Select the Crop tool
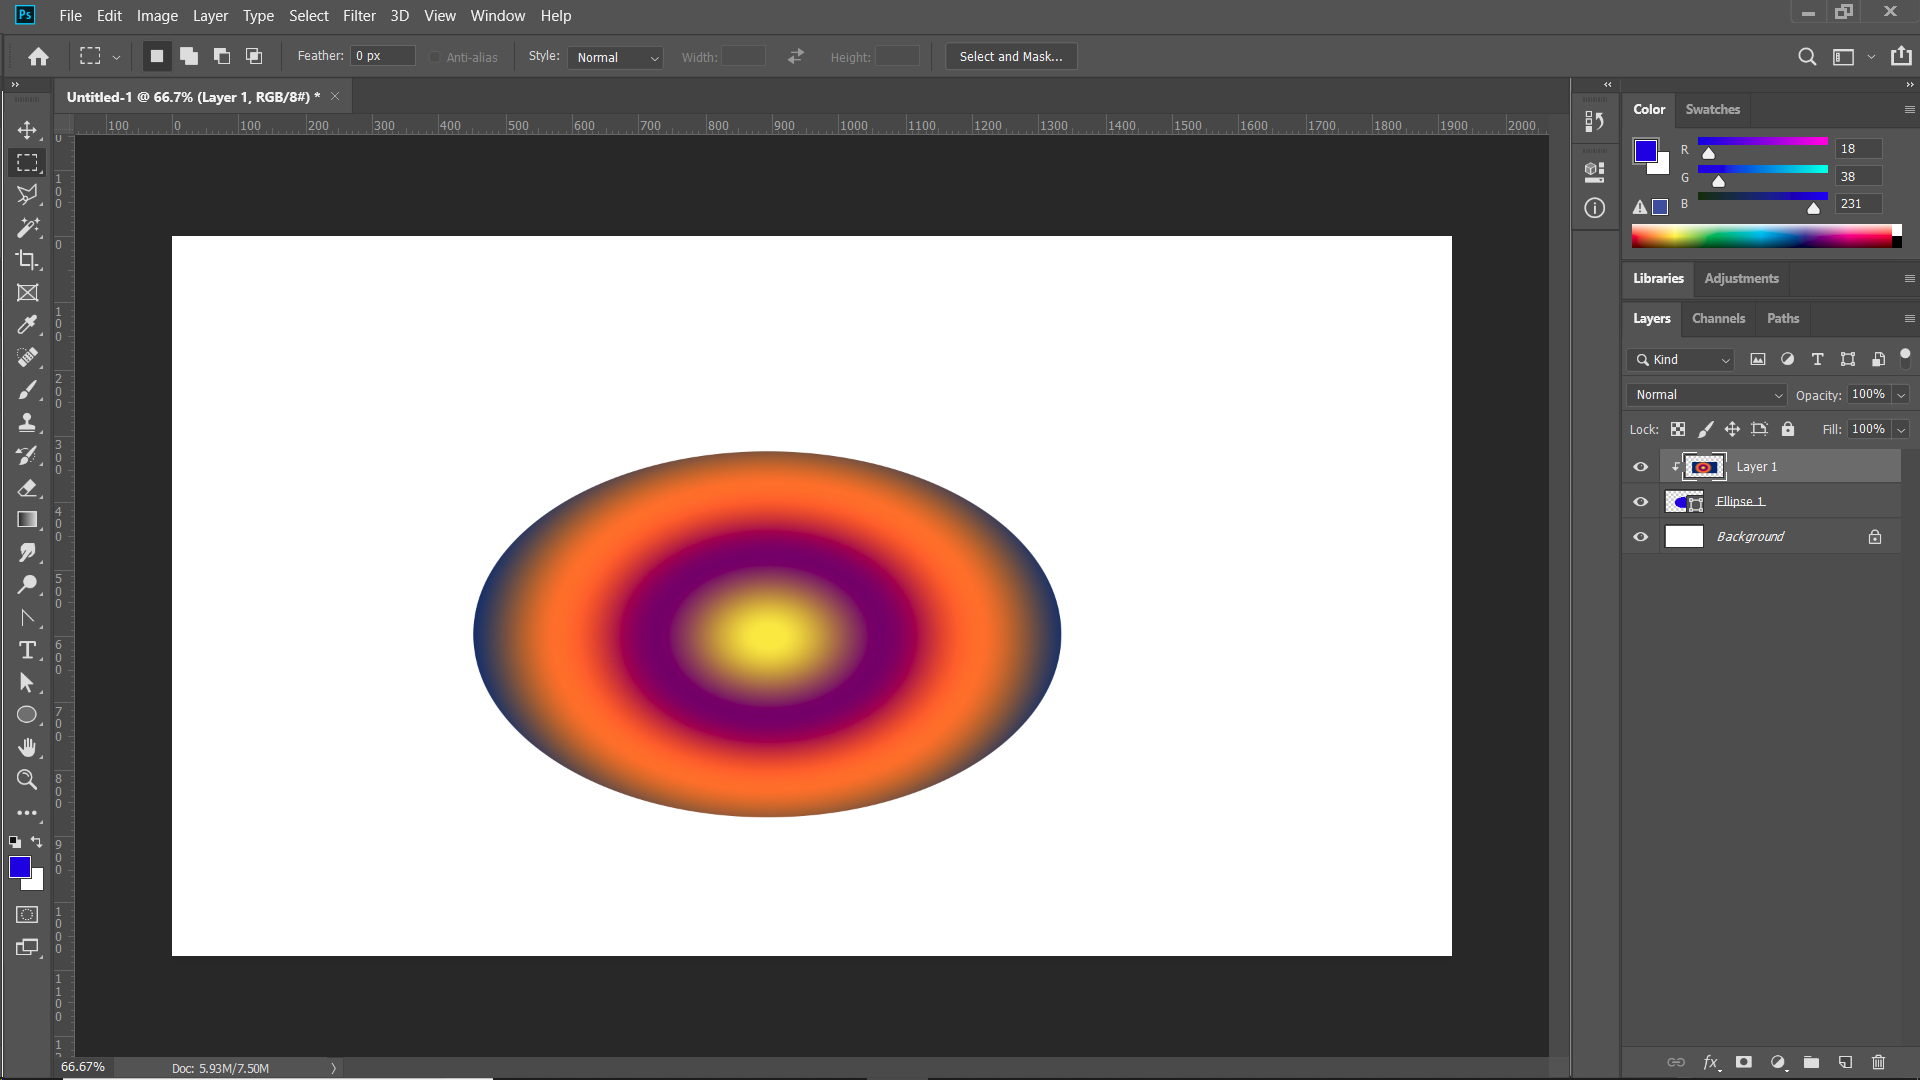This screenshot has width=1920, height=1080. [x=27, y=260]
